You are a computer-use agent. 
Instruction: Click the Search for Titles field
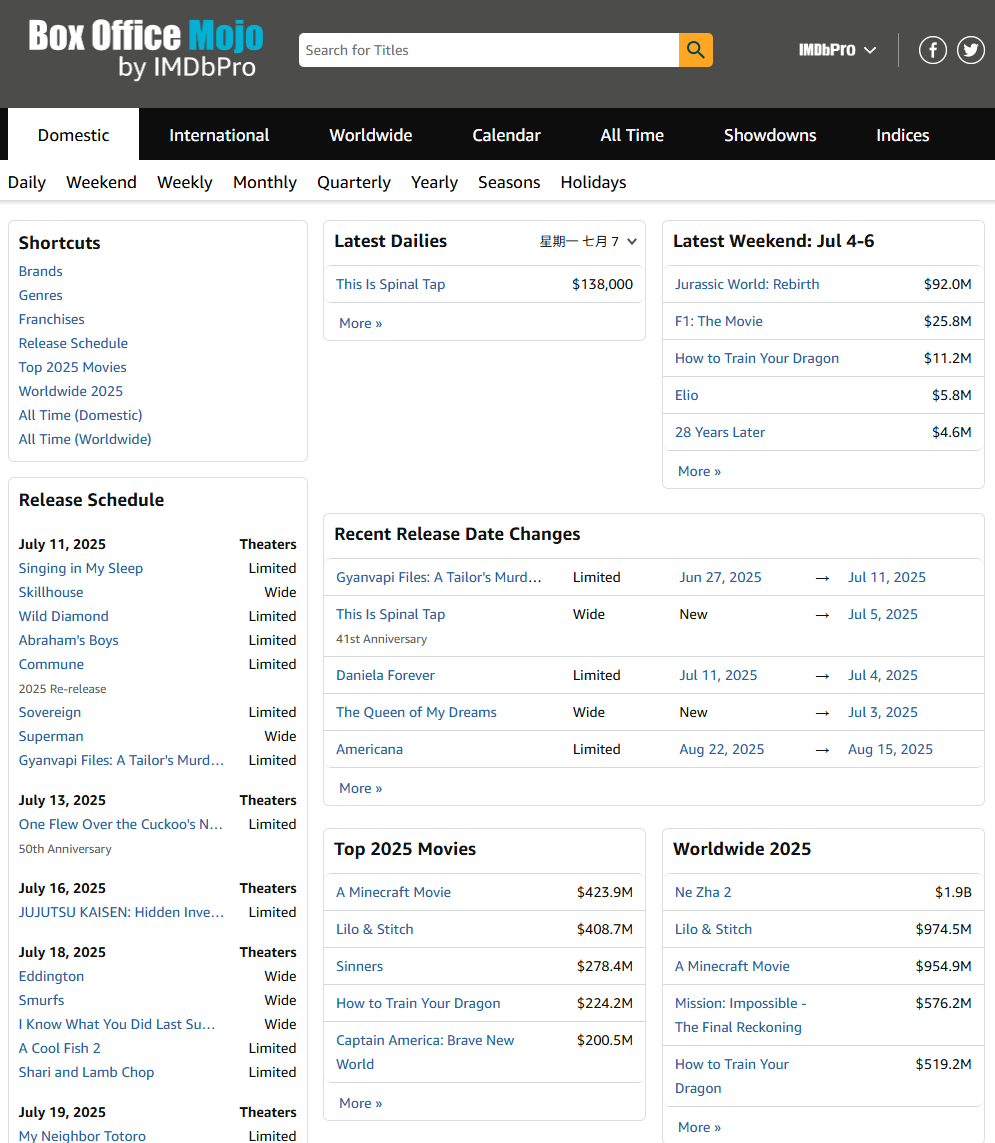coord(489,50)
